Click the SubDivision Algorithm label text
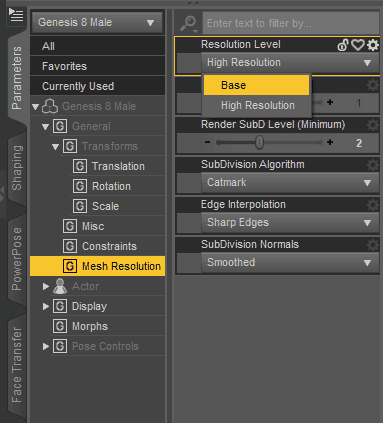Screen dimensions: 383x423 coord(253,165)
